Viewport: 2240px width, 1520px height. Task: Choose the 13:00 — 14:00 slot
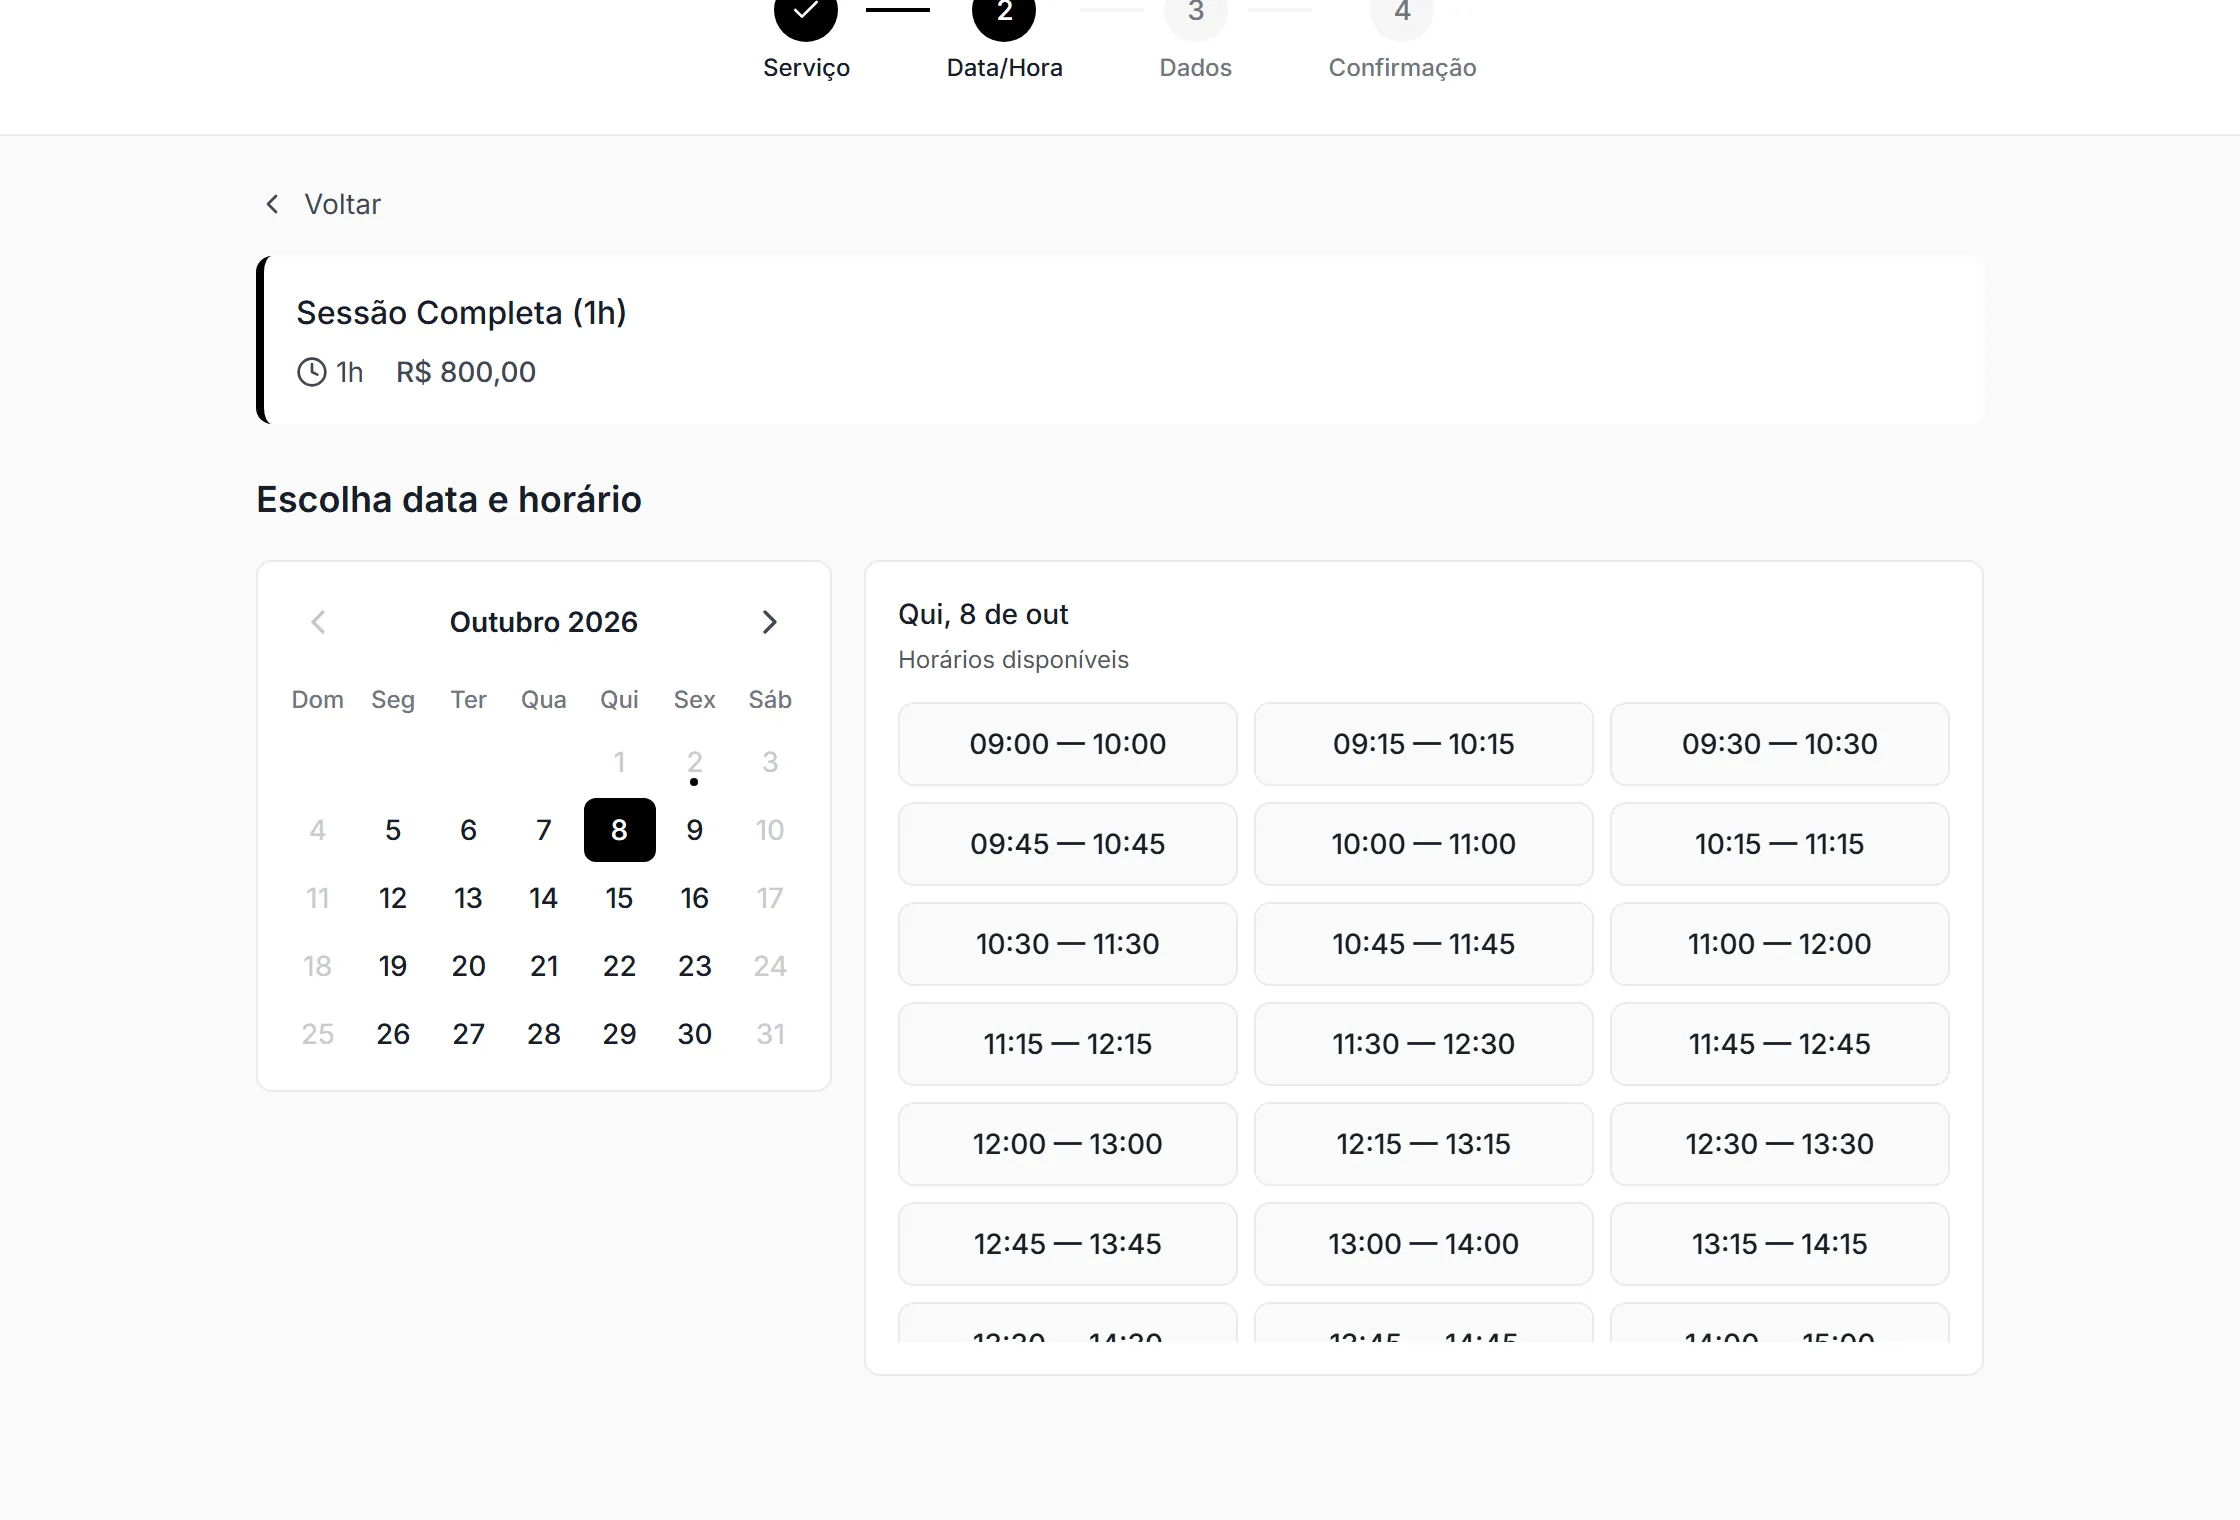pos(1424,1244)
